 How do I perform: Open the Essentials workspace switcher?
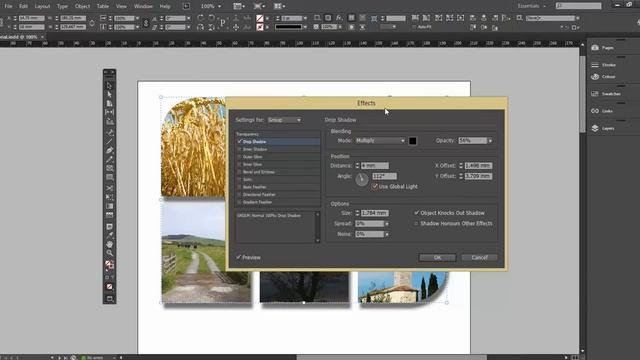531,6
